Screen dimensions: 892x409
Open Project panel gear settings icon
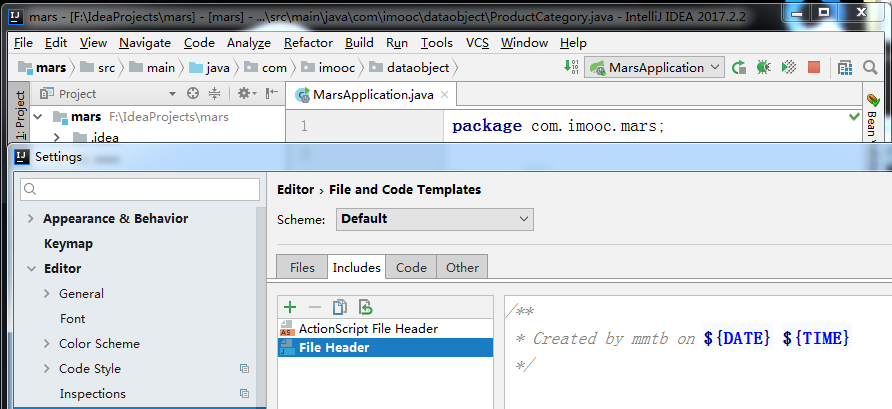point(246,93)
